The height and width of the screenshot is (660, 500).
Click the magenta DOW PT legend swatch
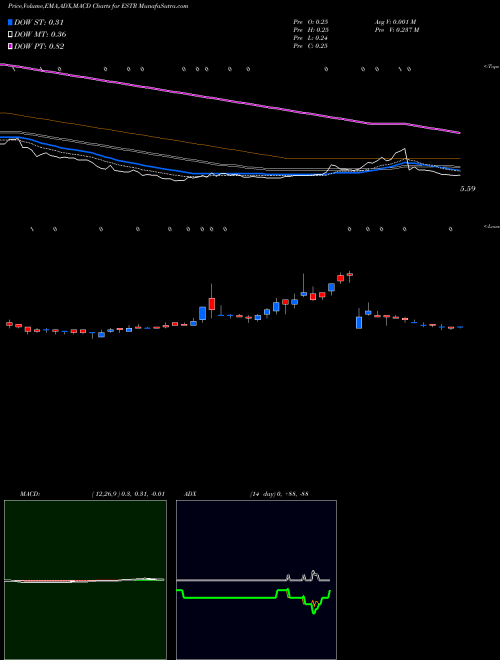pyautogui.click(x=10, y=47)
